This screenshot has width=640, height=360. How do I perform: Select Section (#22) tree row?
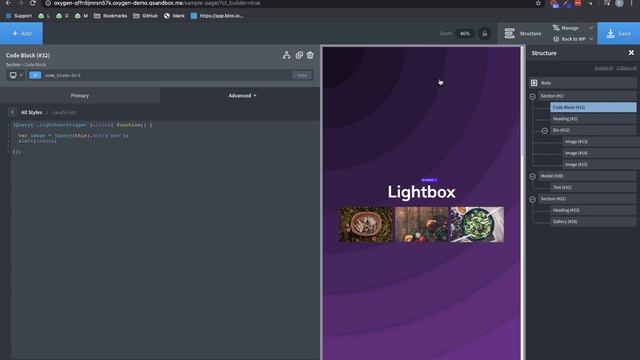point(587,199)
